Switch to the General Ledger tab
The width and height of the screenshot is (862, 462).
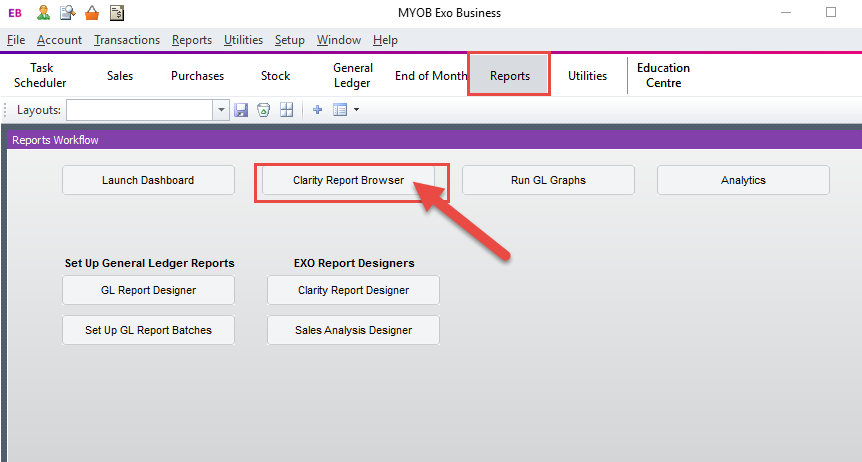pos(352,75)
